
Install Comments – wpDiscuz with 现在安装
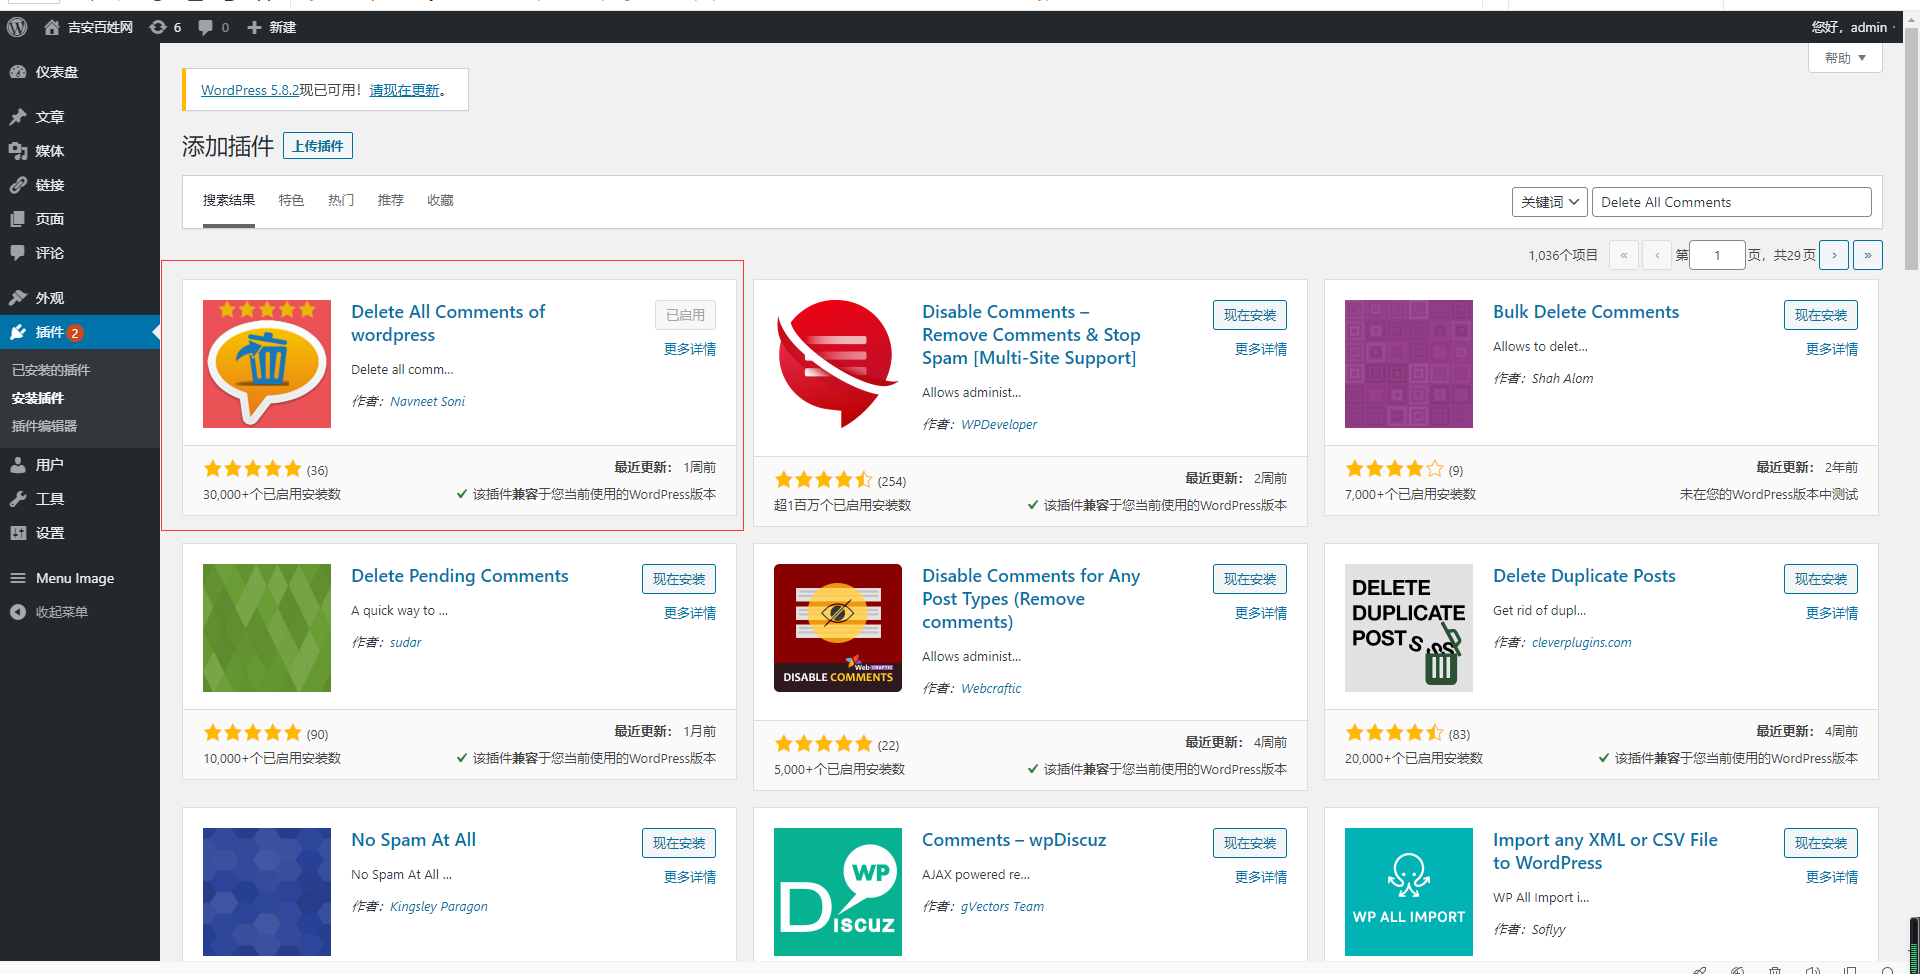tap(1250, 843)
